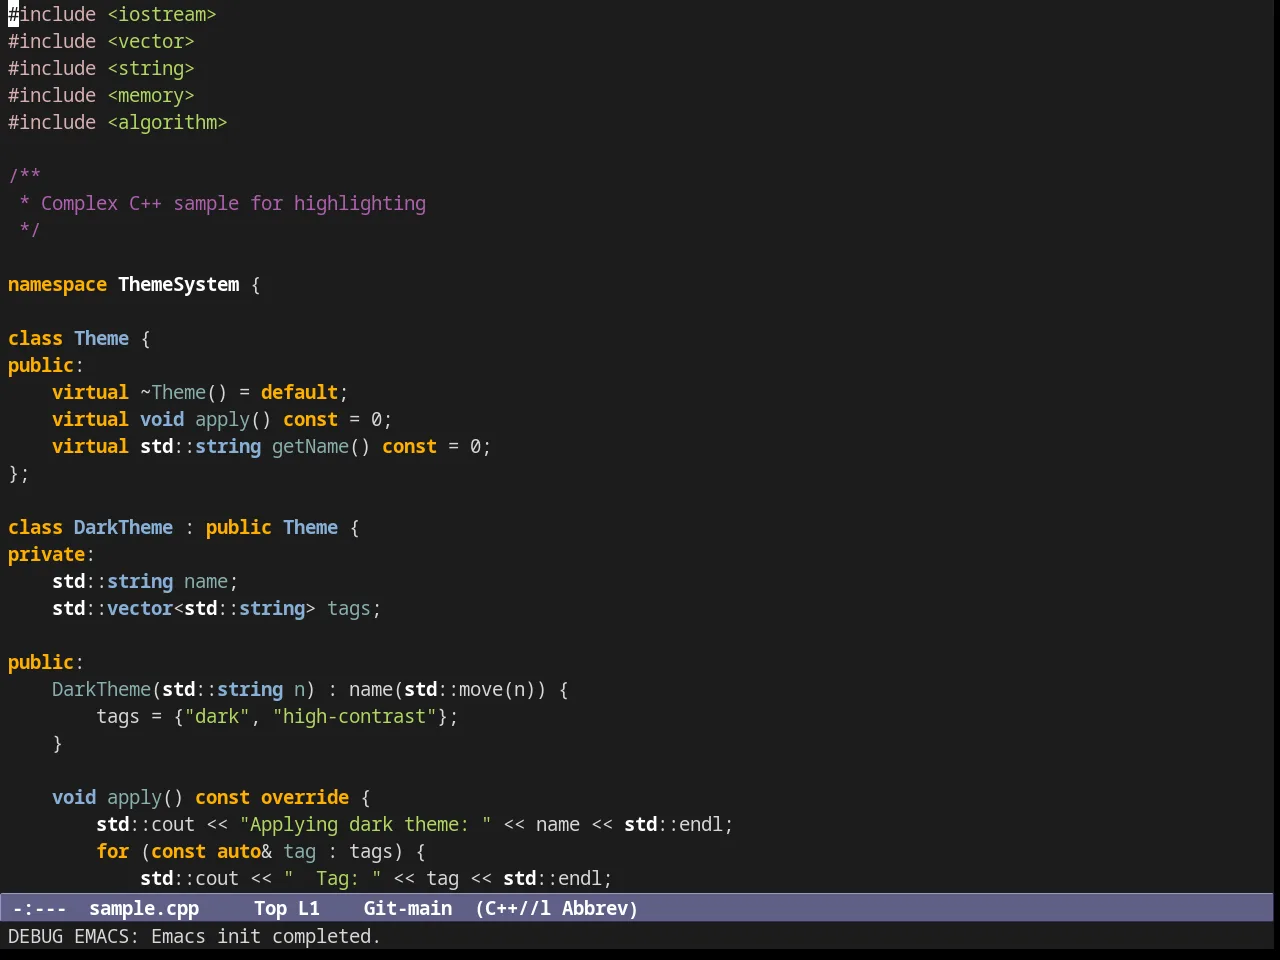Click on '<algorithm>' include text

(167, 122)
